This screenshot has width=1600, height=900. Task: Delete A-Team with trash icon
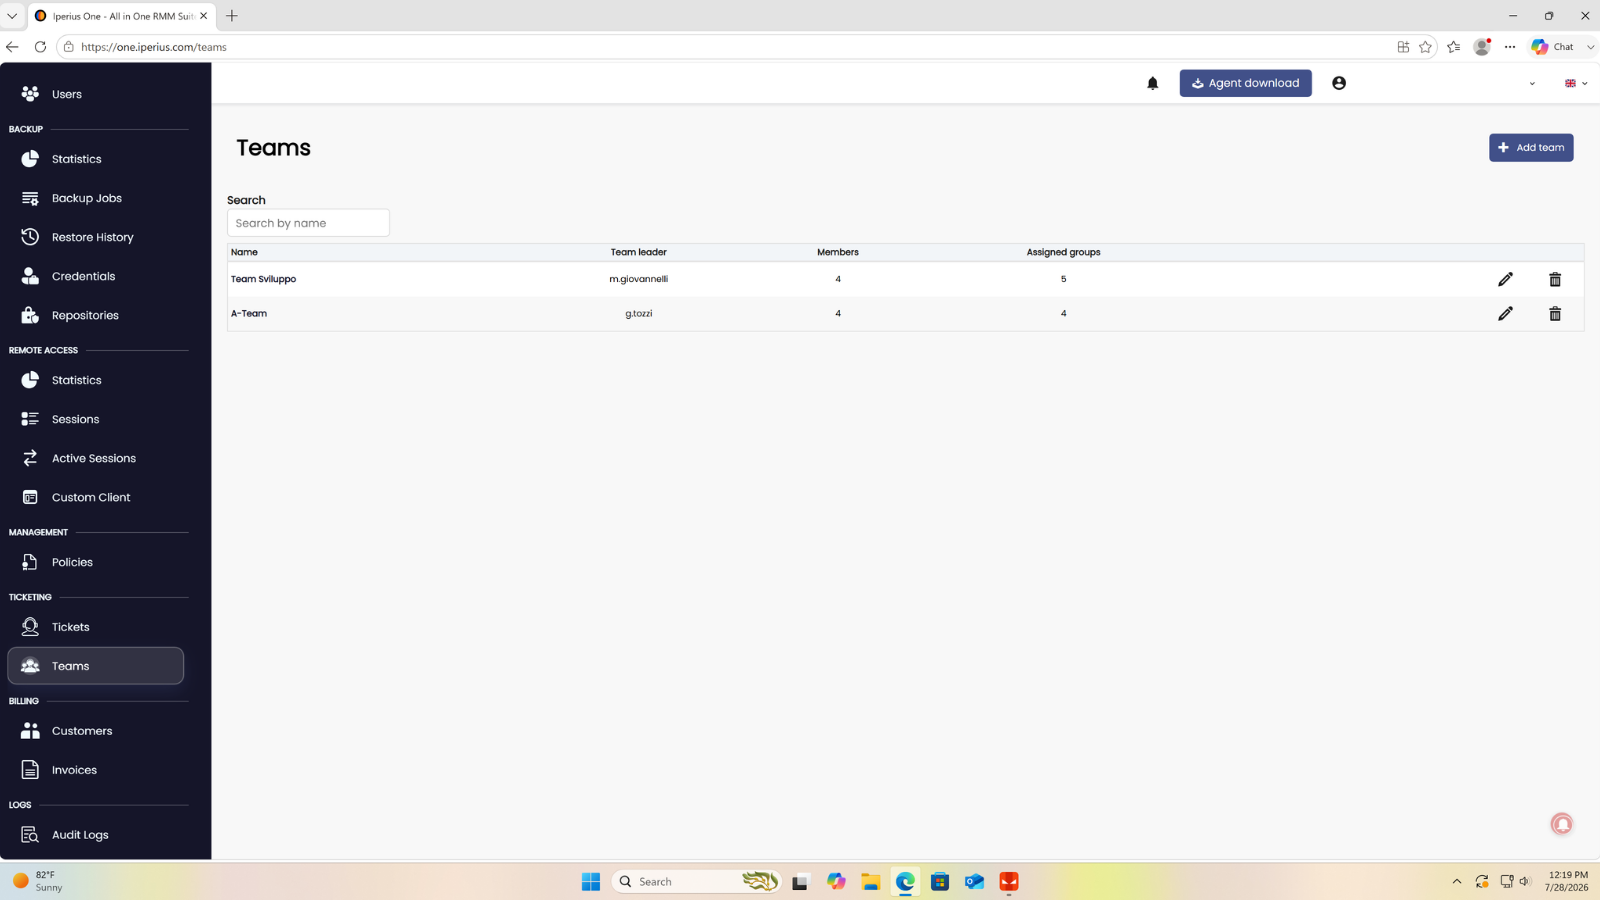coord(1555,314)
